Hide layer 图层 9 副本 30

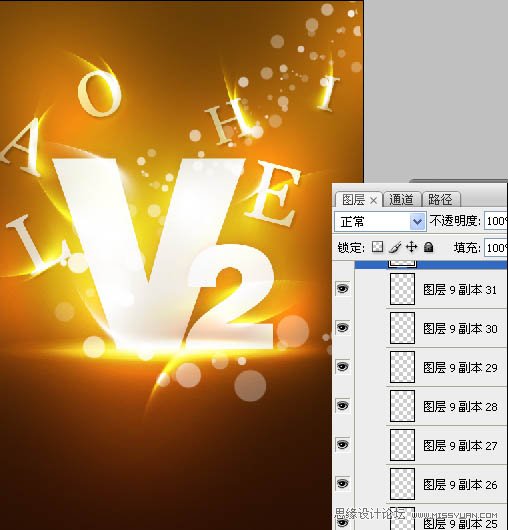click(343, 328)
